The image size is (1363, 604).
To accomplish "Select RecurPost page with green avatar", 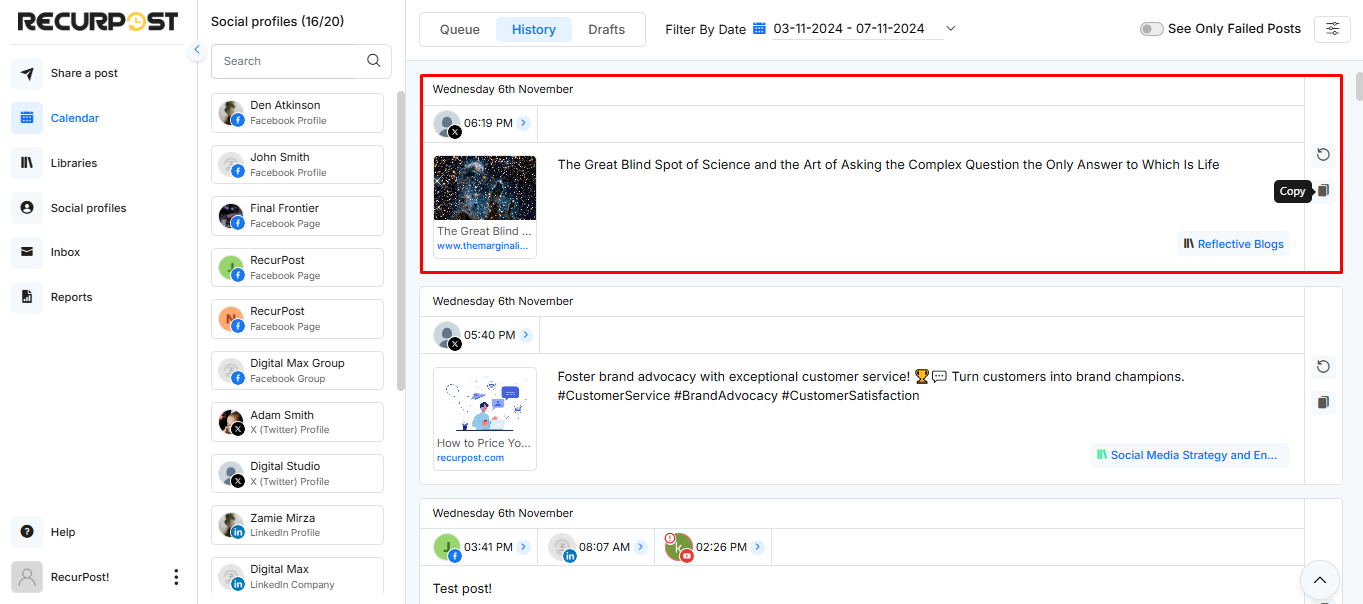I will 297,267.
